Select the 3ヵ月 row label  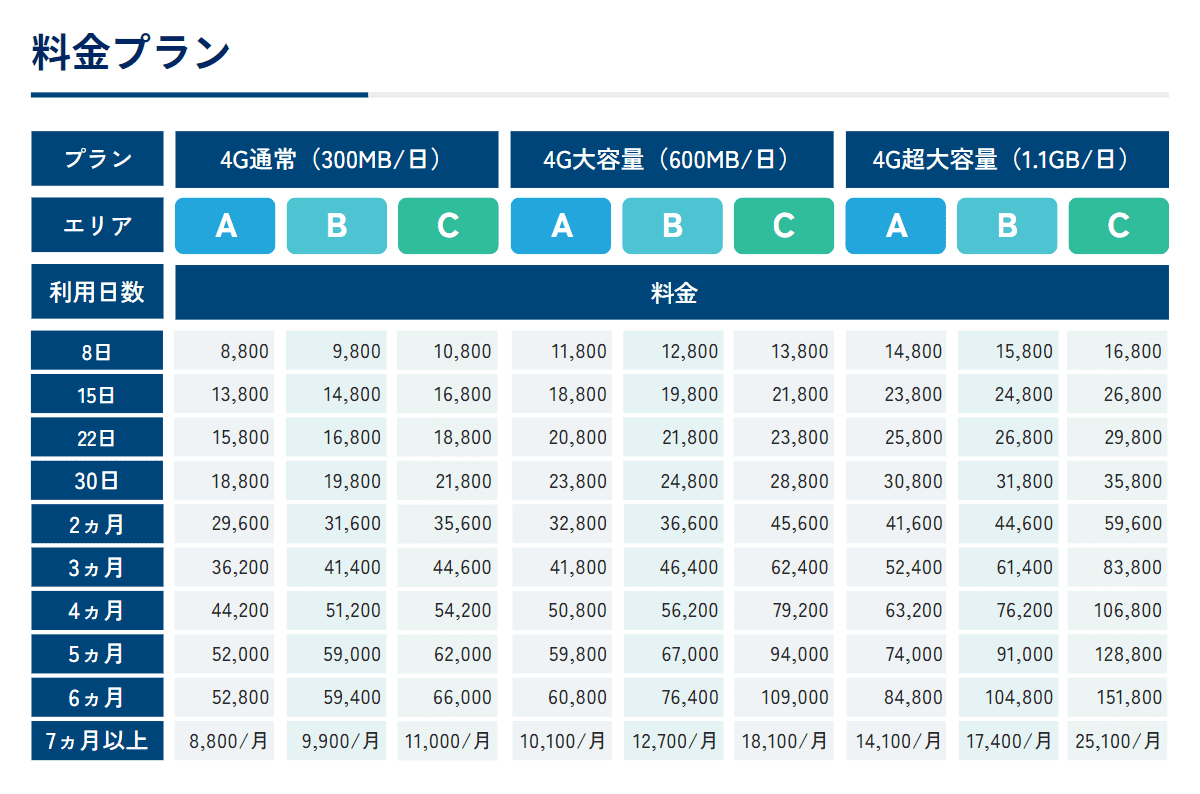pyautogui.click(x=97, y=568)
